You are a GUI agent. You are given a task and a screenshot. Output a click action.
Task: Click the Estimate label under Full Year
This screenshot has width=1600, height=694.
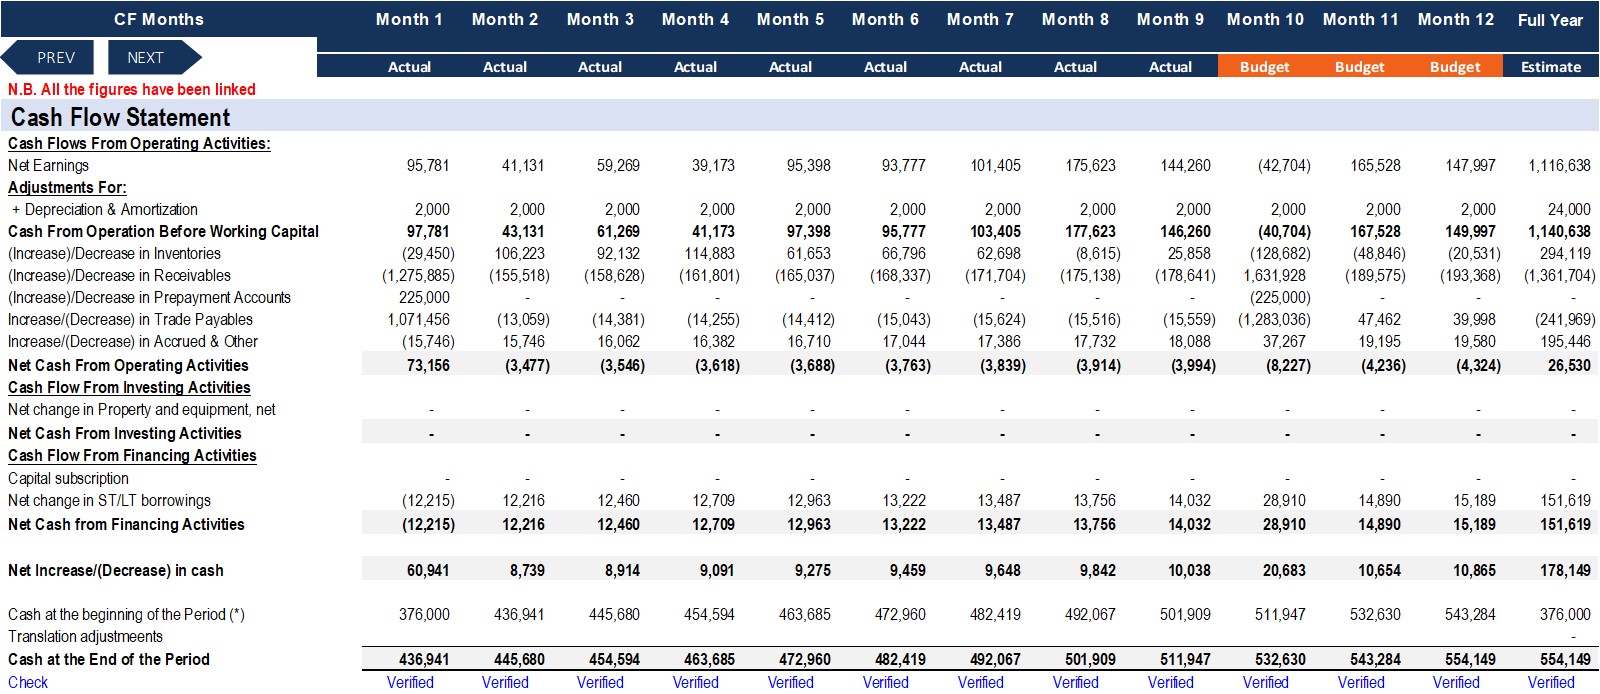pos(1551,67)
